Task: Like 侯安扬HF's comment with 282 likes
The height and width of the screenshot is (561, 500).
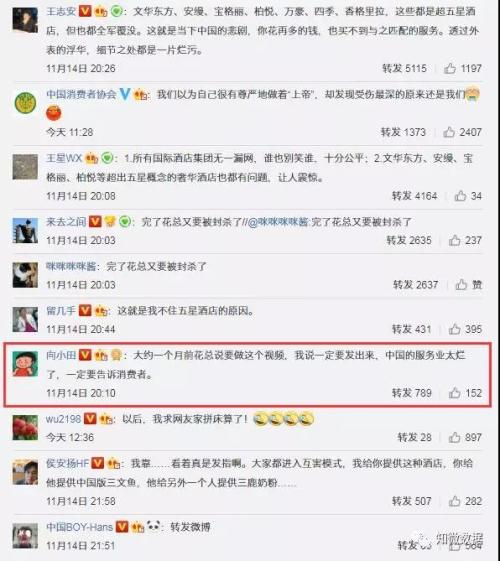Action: point(454,501)
